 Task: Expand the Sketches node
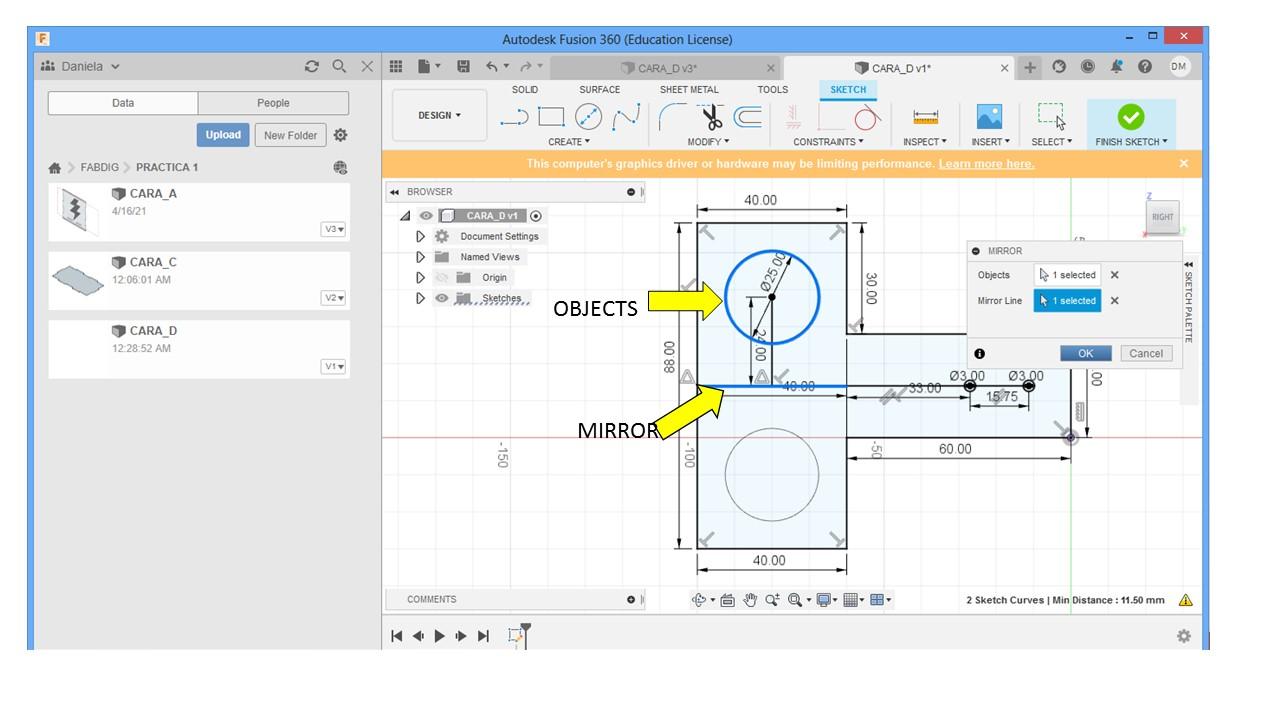click(421, 298)
